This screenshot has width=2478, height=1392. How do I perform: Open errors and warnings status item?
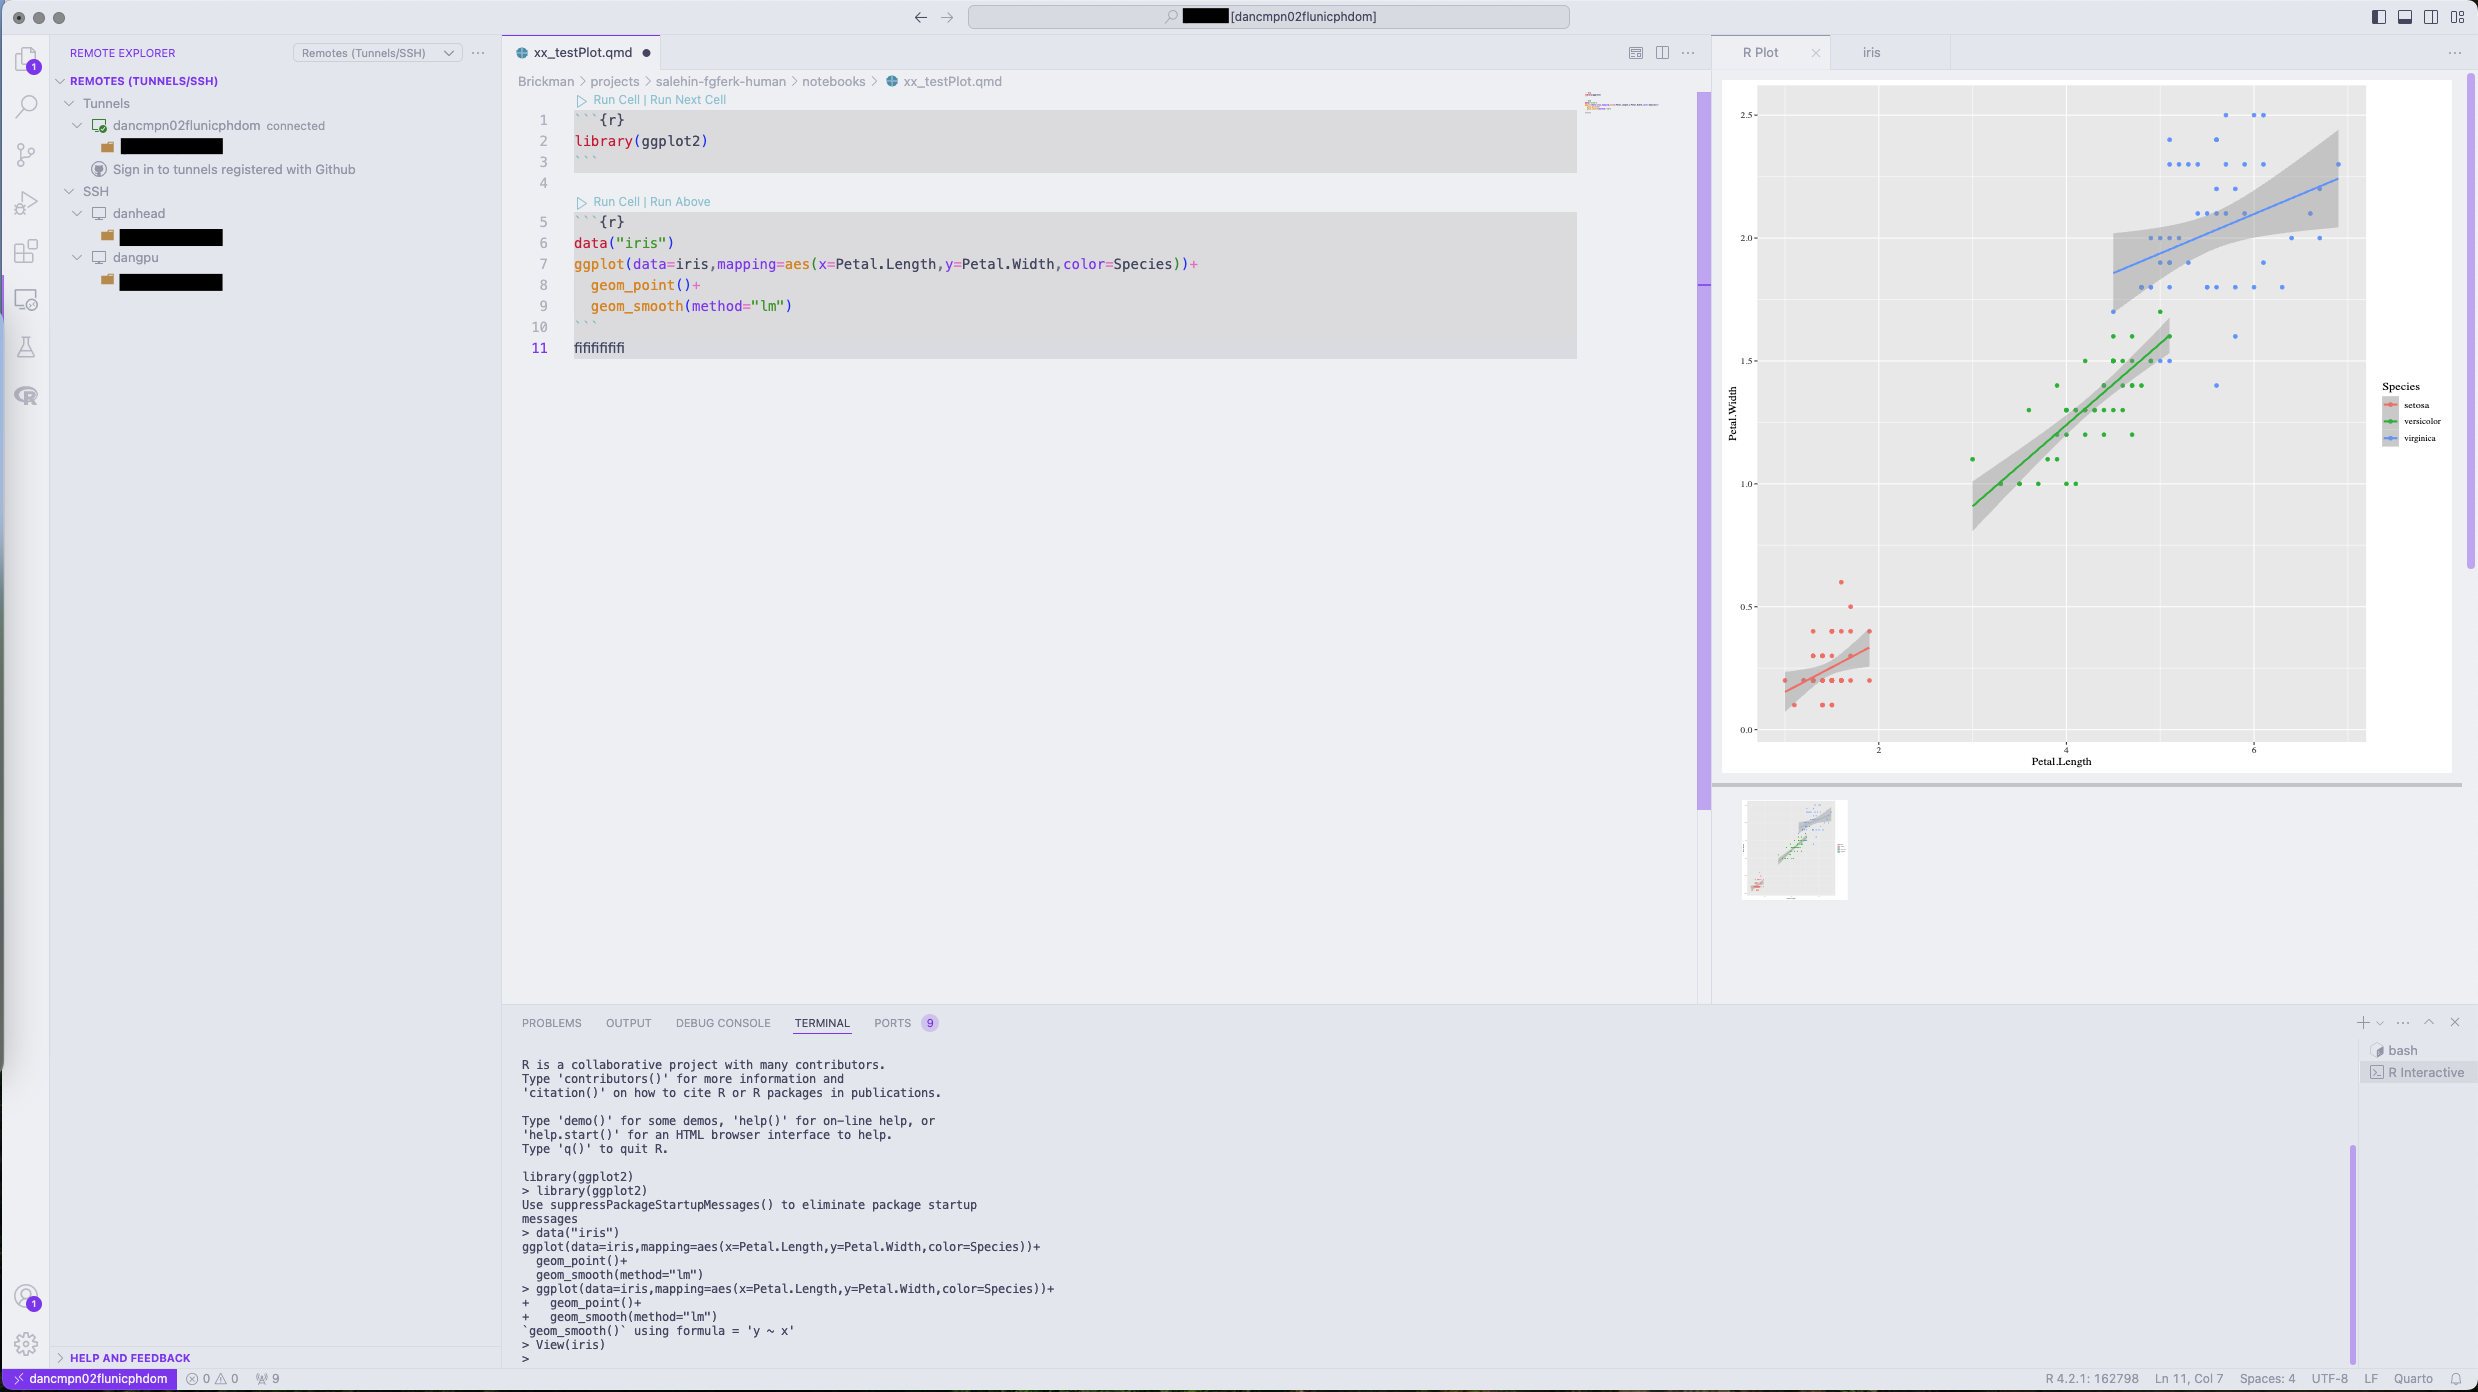coord(212,1379)
